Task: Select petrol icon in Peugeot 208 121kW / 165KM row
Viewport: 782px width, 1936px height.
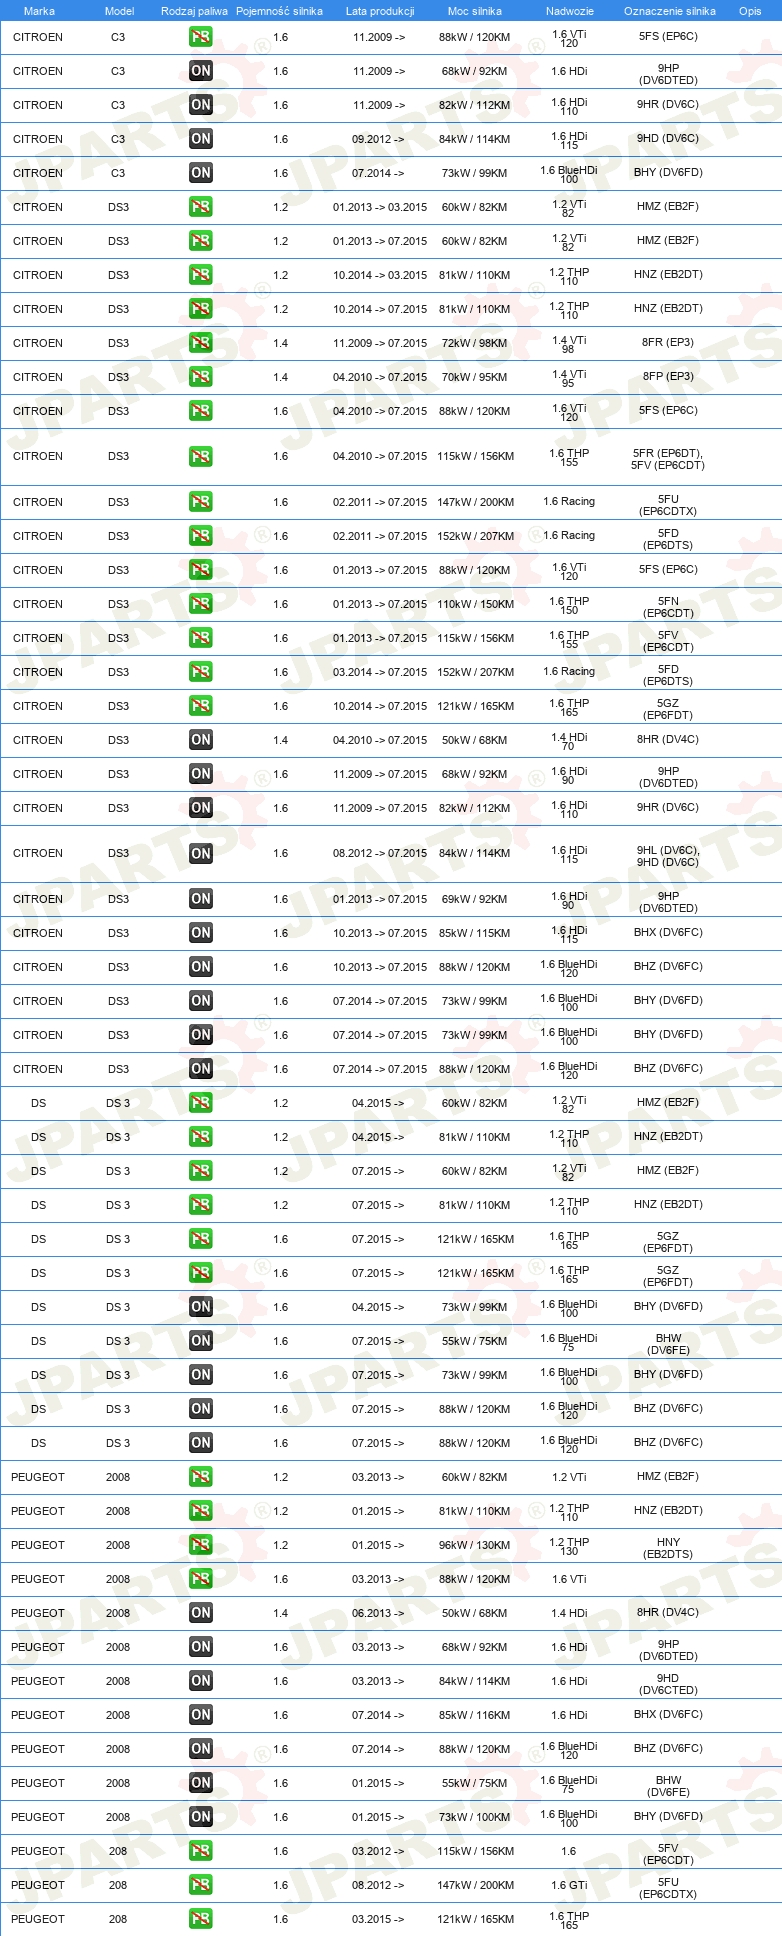Action: click(x=201, y=1919)
